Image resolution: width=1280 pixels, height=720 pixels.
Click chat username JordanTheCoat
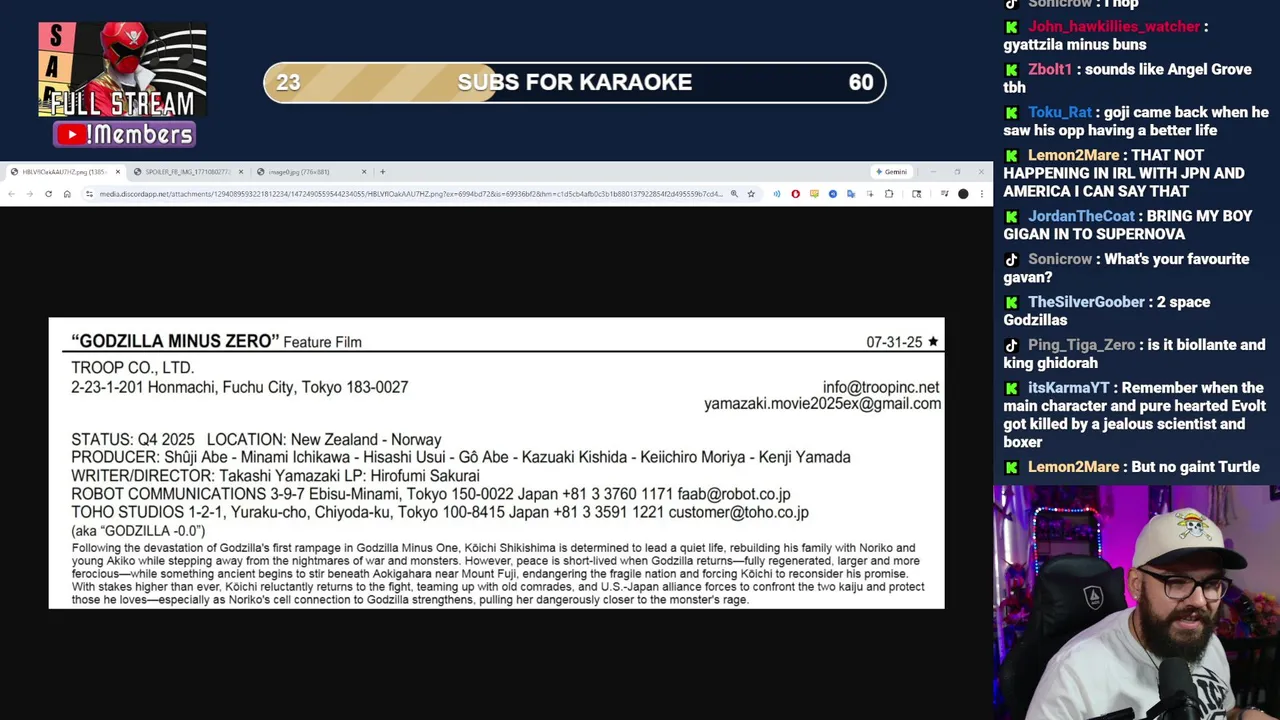coord(1081,216)
